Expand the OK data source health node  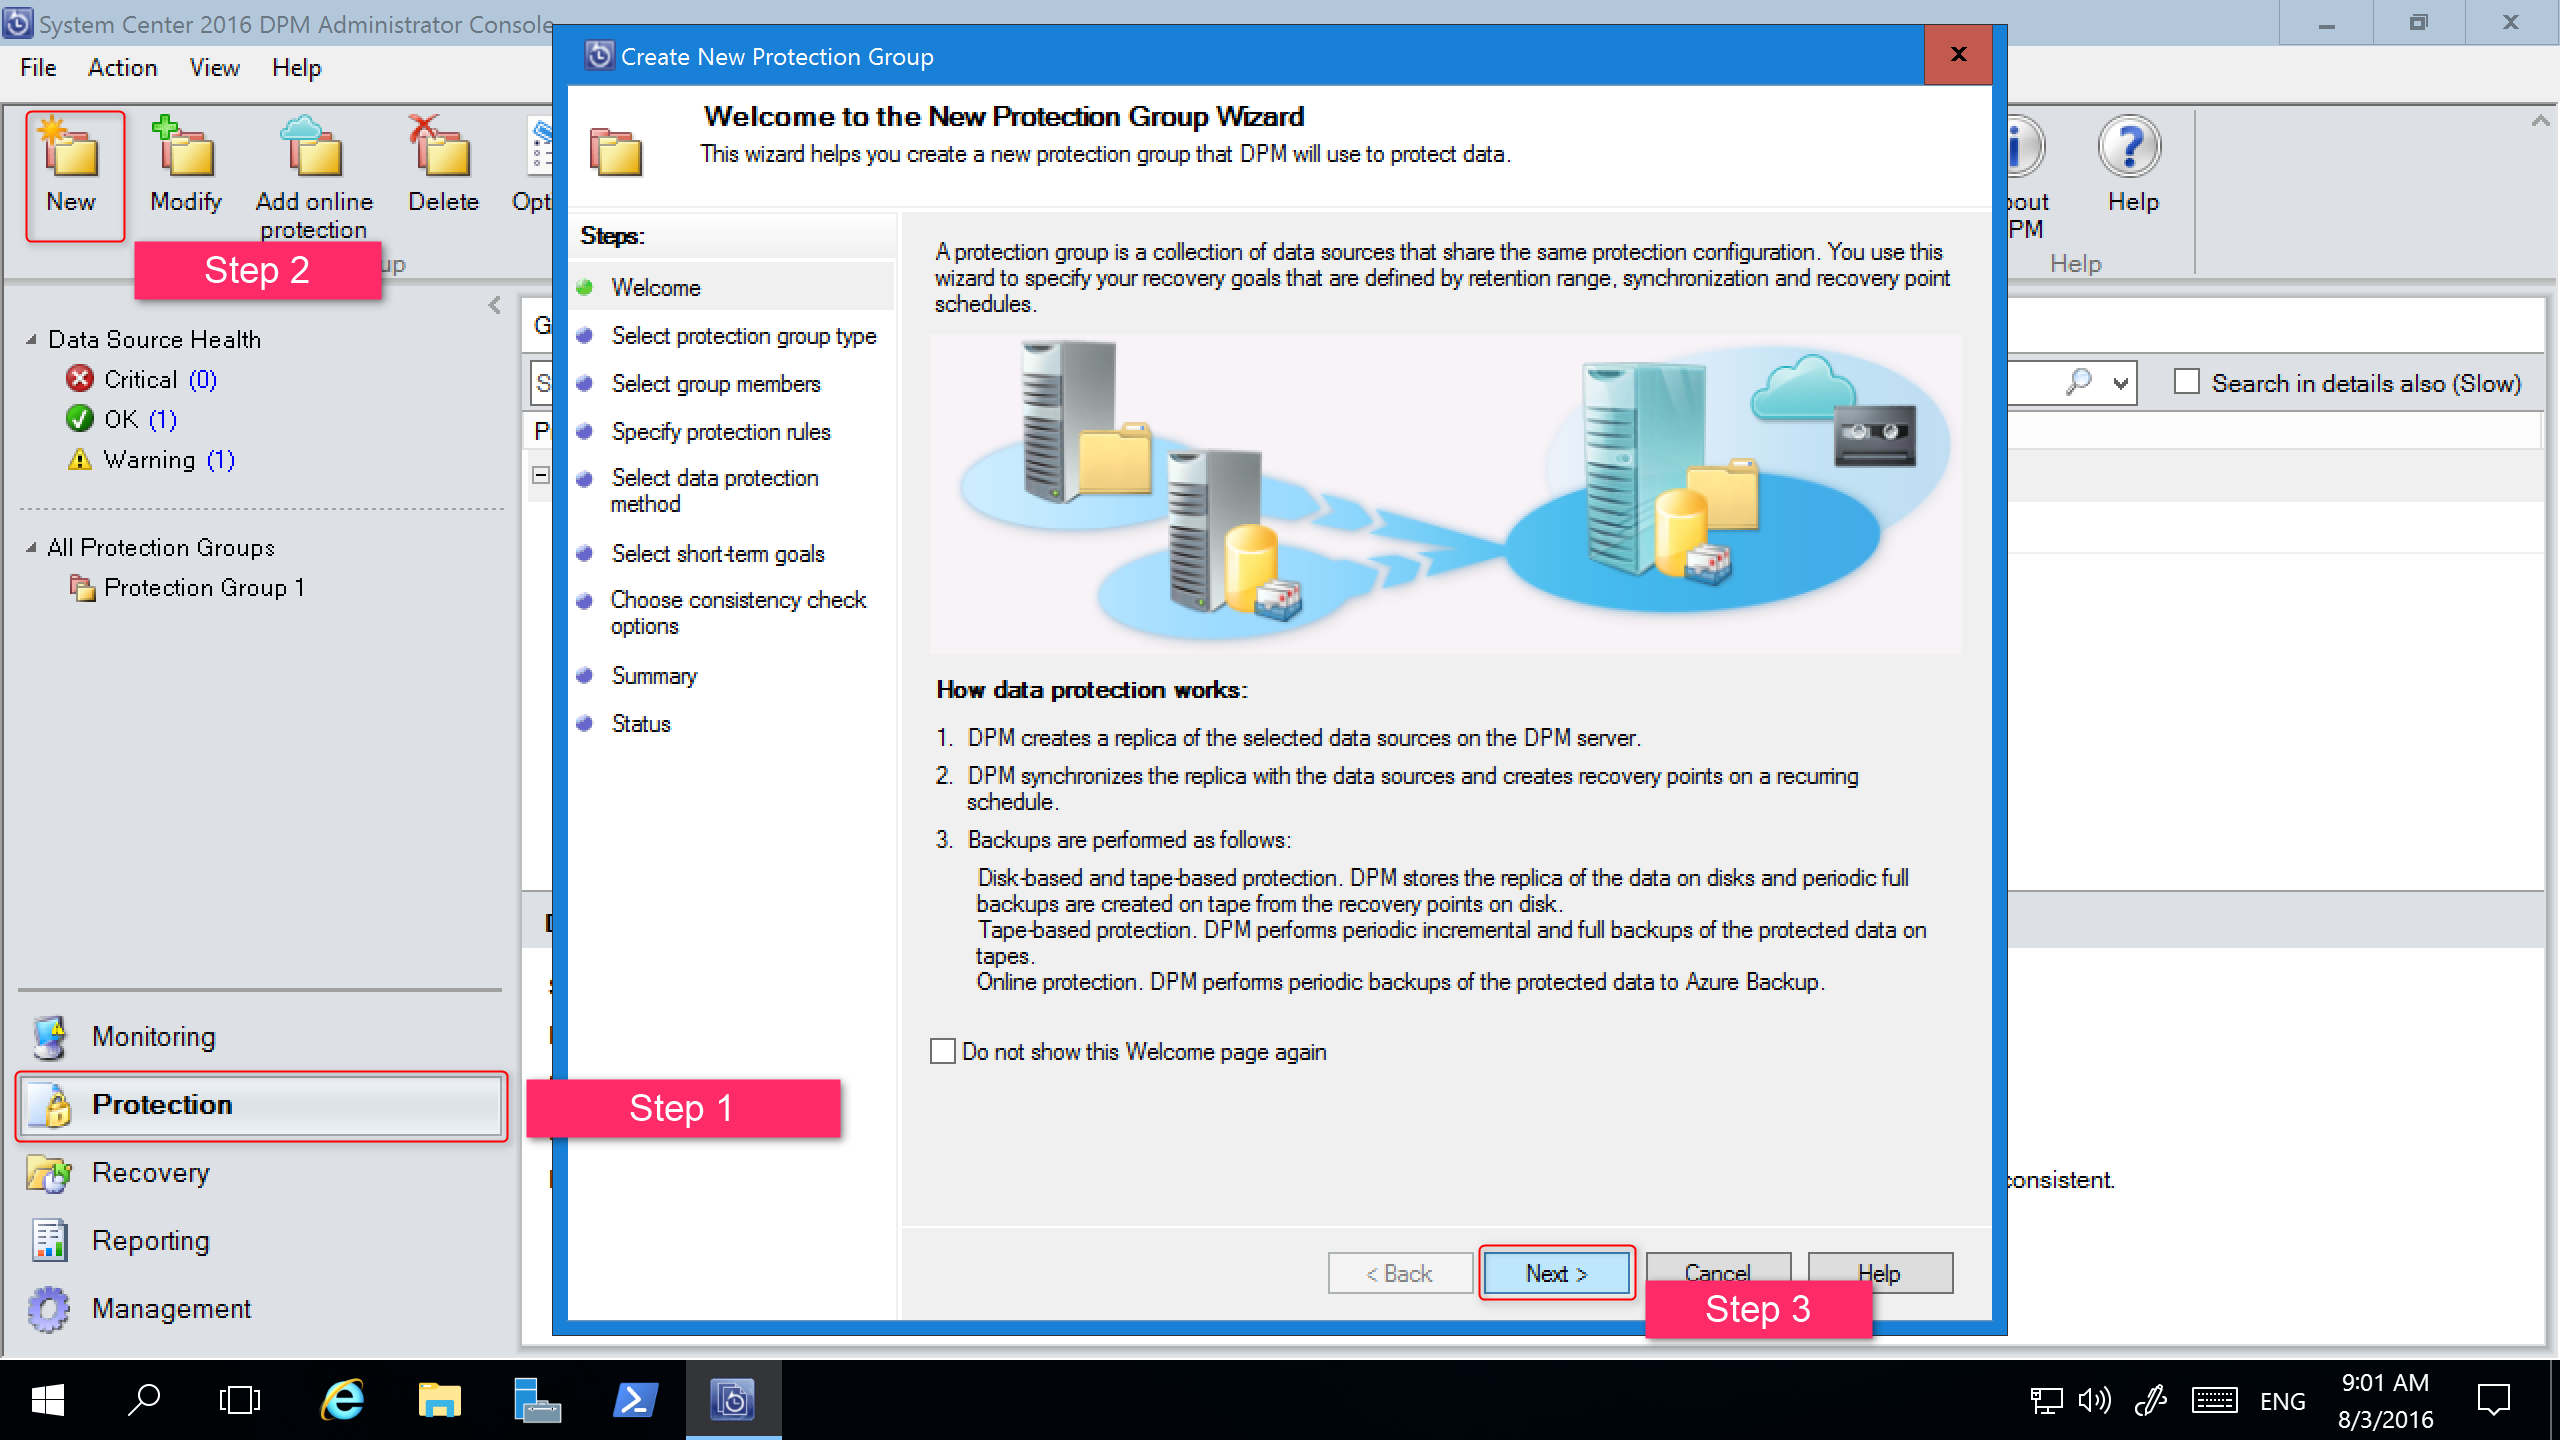point(121,418)
